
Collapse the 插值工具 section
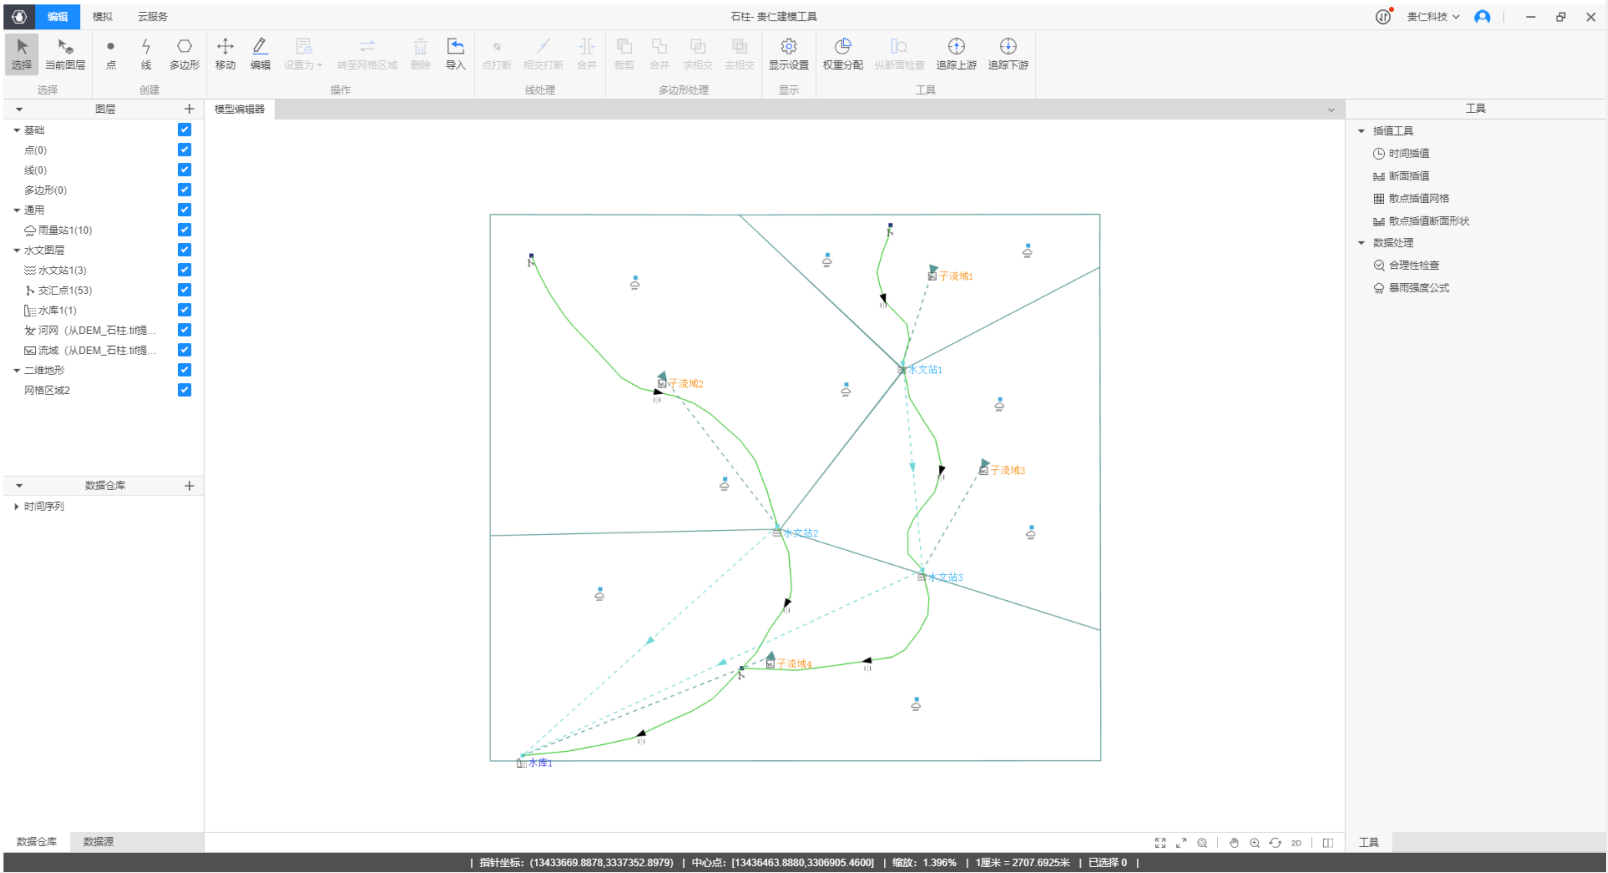(1361, 131)
